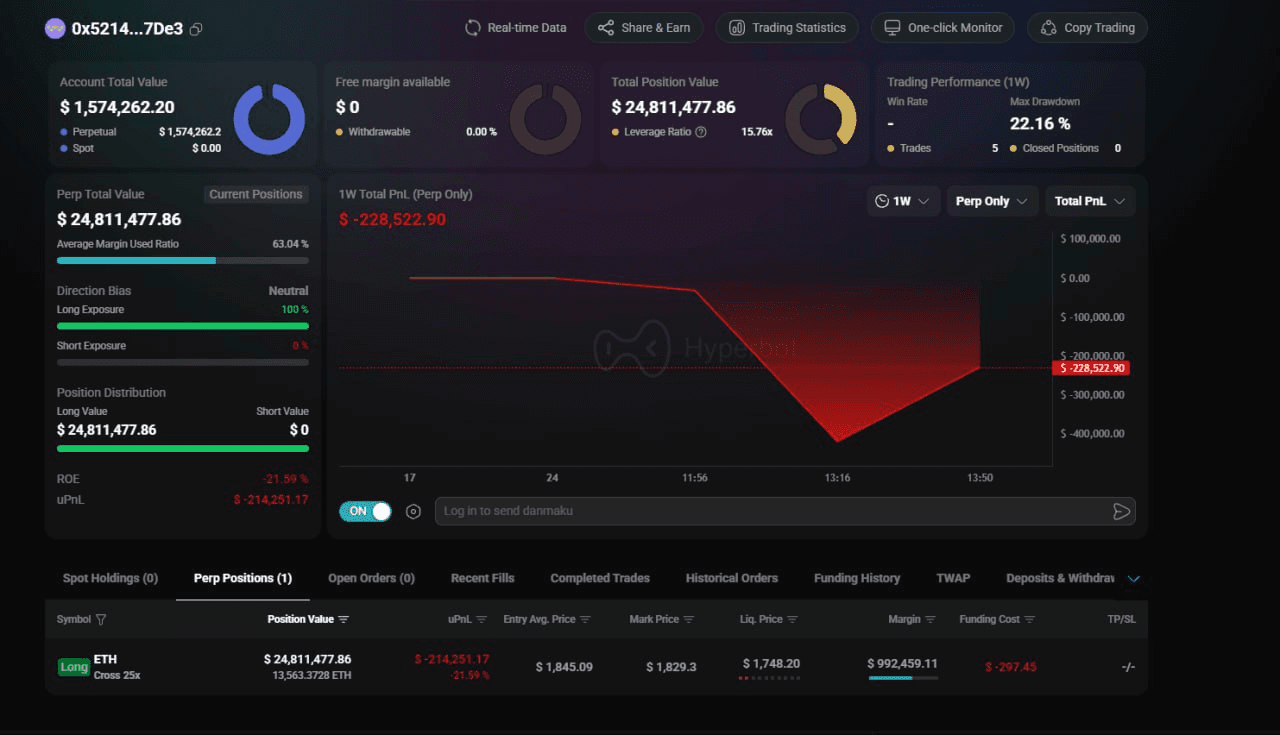
Task: Sort by Funding Cost column icon
Action: (1029, 620)
